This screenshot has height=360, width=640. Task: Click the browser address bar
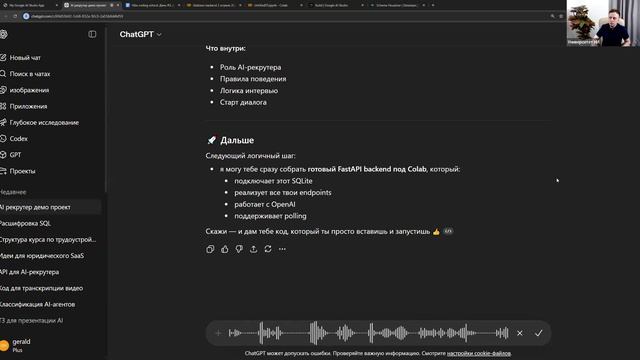pos(286,16)
